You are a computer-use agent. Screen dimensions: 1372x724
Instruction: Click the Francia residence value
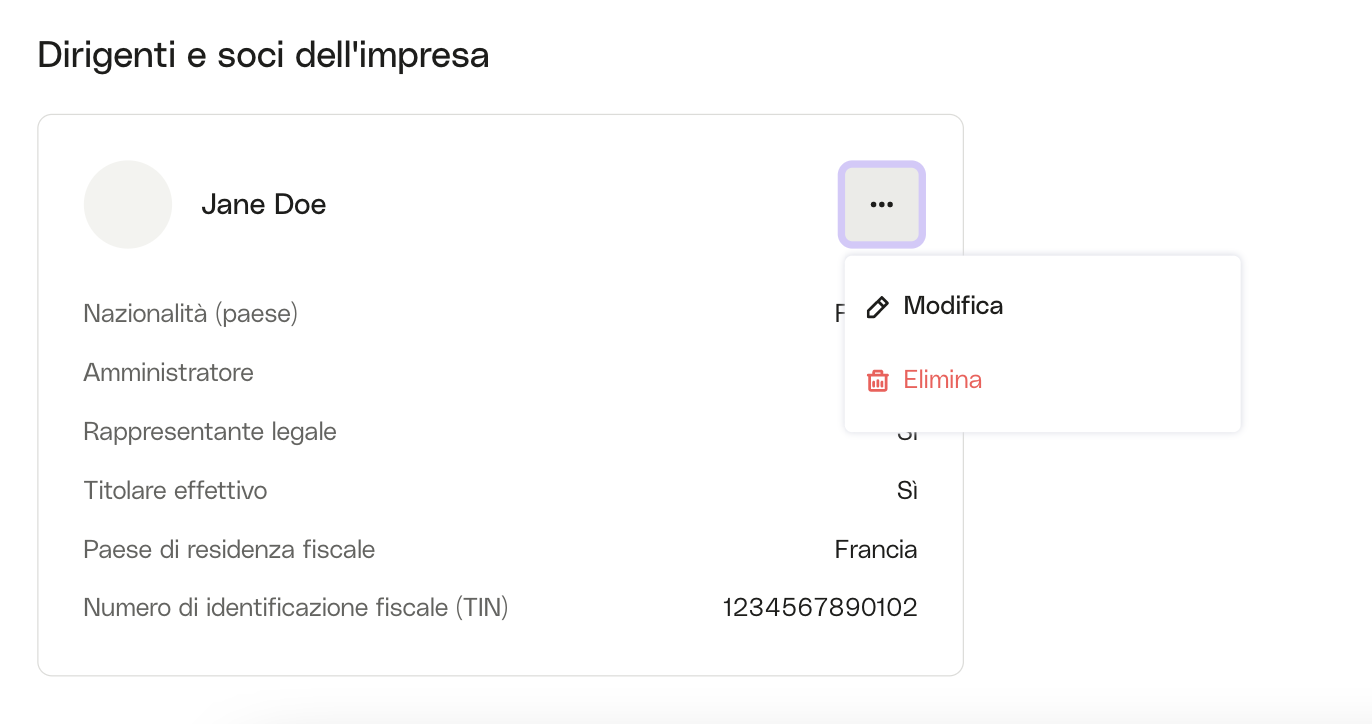pos(876,549)
